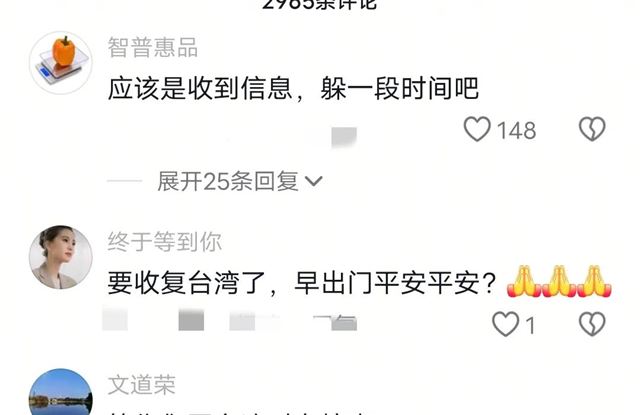Click the like count 1 under 终于等到你
The image size is (640, 415).
coord(530,326)
